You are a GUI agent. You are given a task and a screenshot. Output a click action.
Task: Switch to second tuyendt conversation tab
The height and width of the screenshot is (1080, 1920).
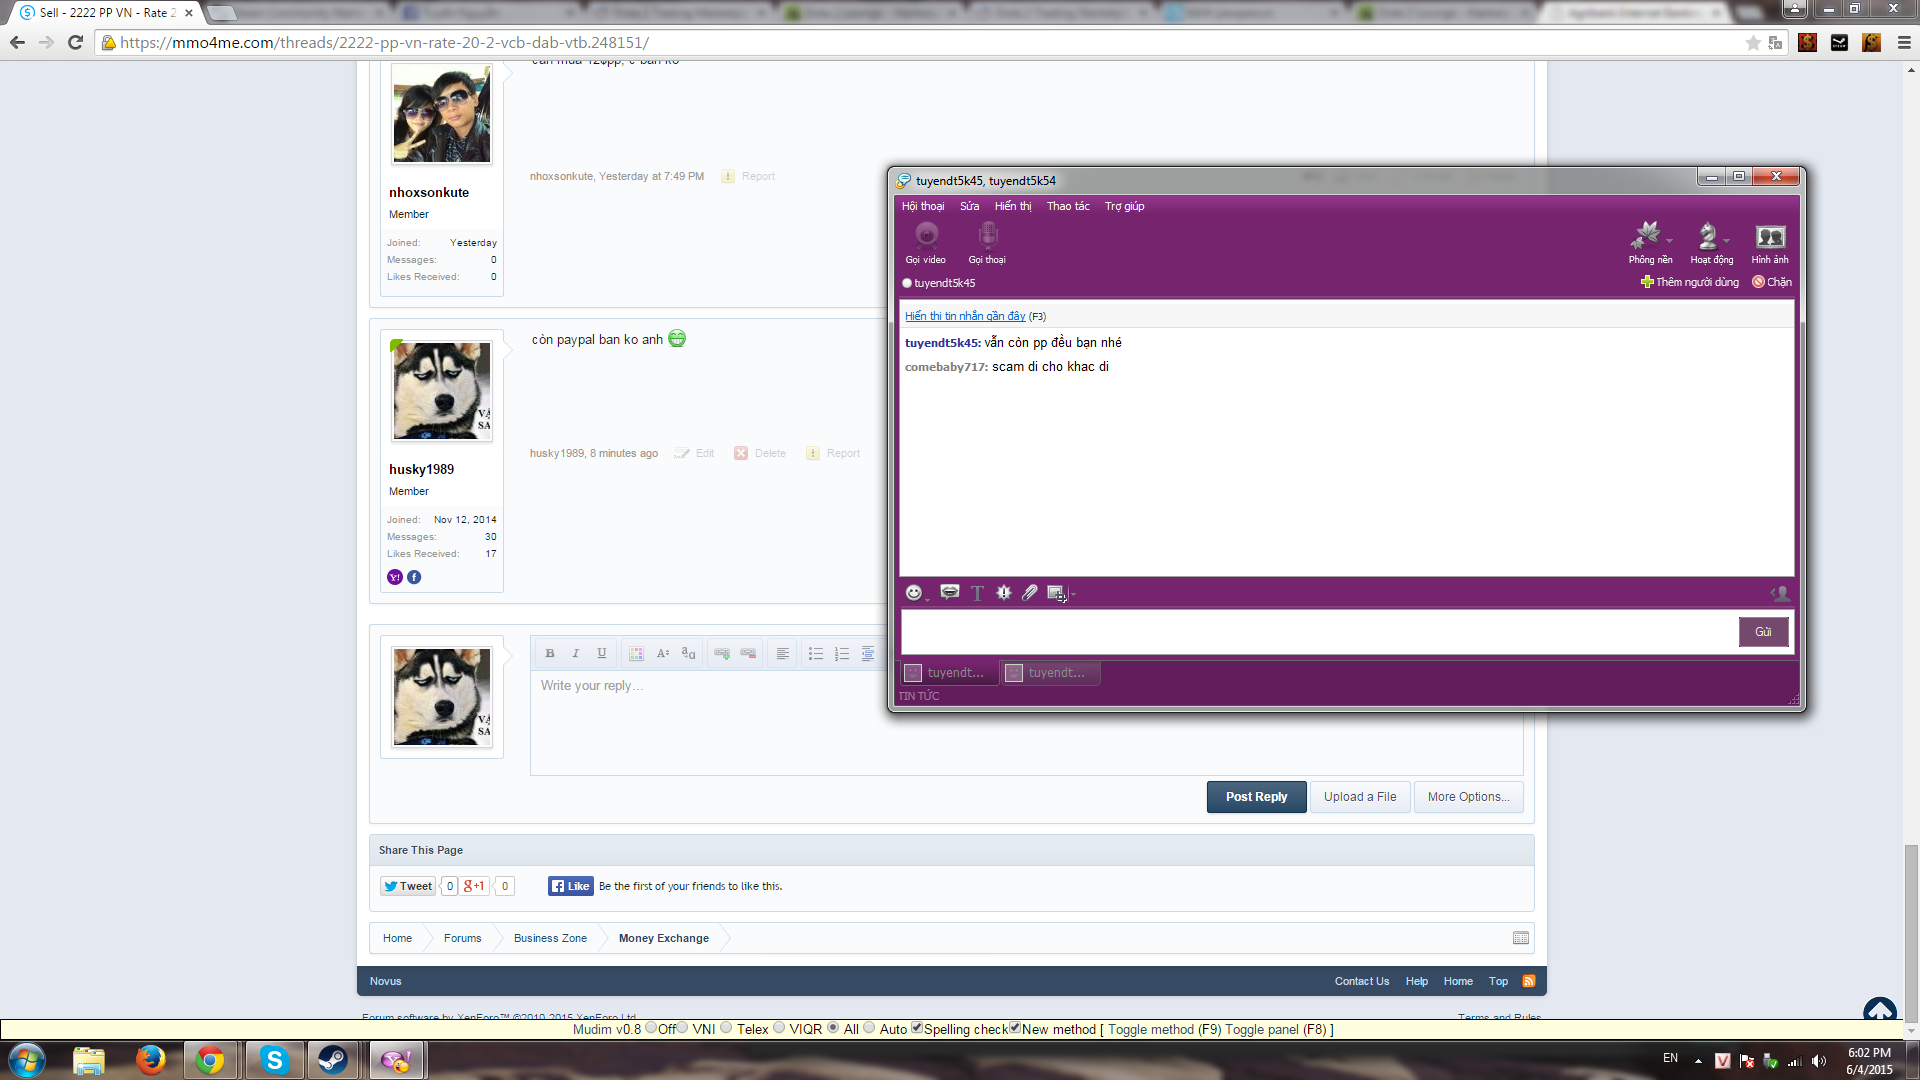pyautogui.click(x=1049, y=673)
